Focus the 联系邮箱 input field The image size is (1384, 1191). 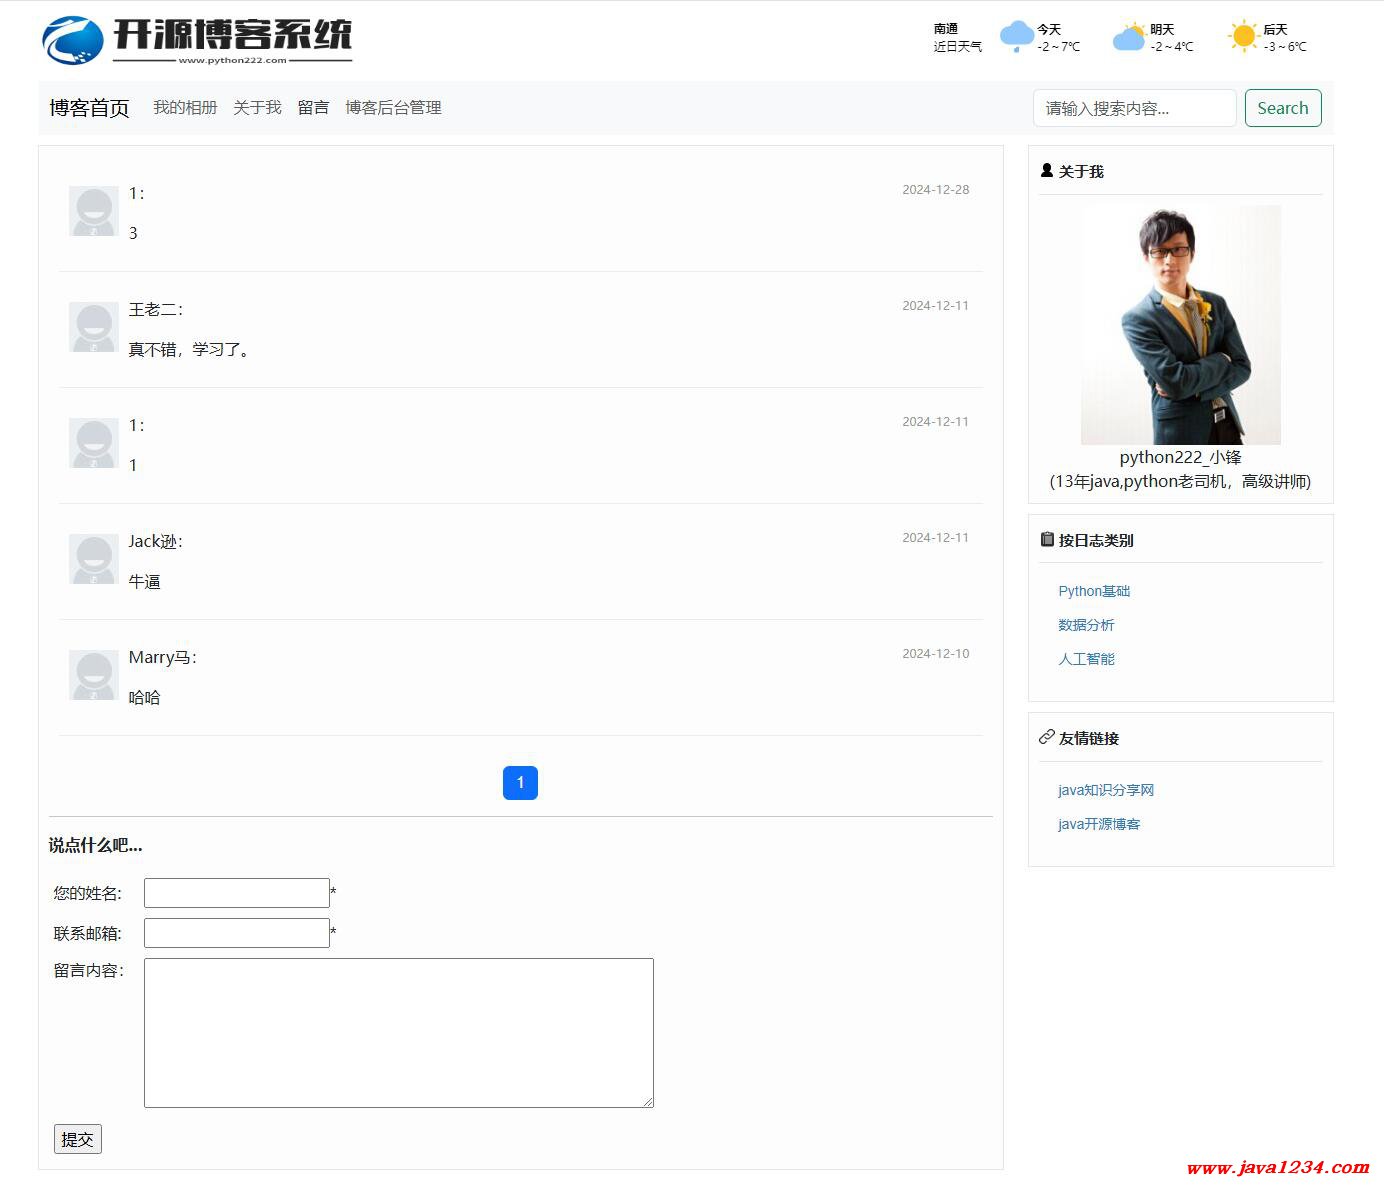[x=237, y=933]
